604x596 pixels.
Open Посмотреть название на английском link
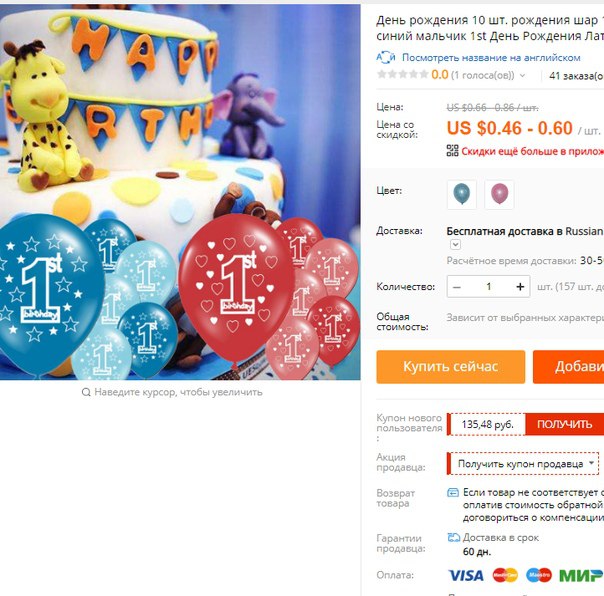(x=491, y=58)
